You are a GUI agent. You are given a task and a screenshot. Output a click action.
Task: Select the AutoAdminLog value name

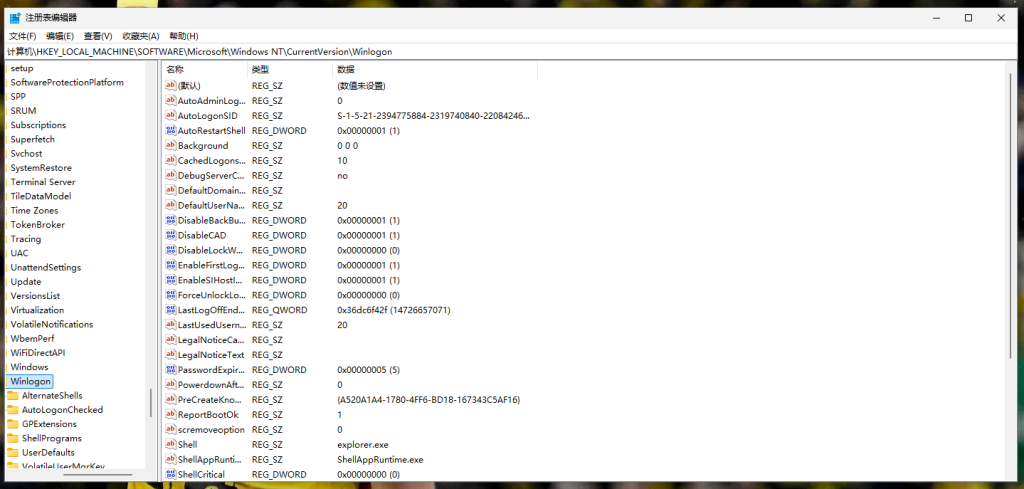pos(212,101)
